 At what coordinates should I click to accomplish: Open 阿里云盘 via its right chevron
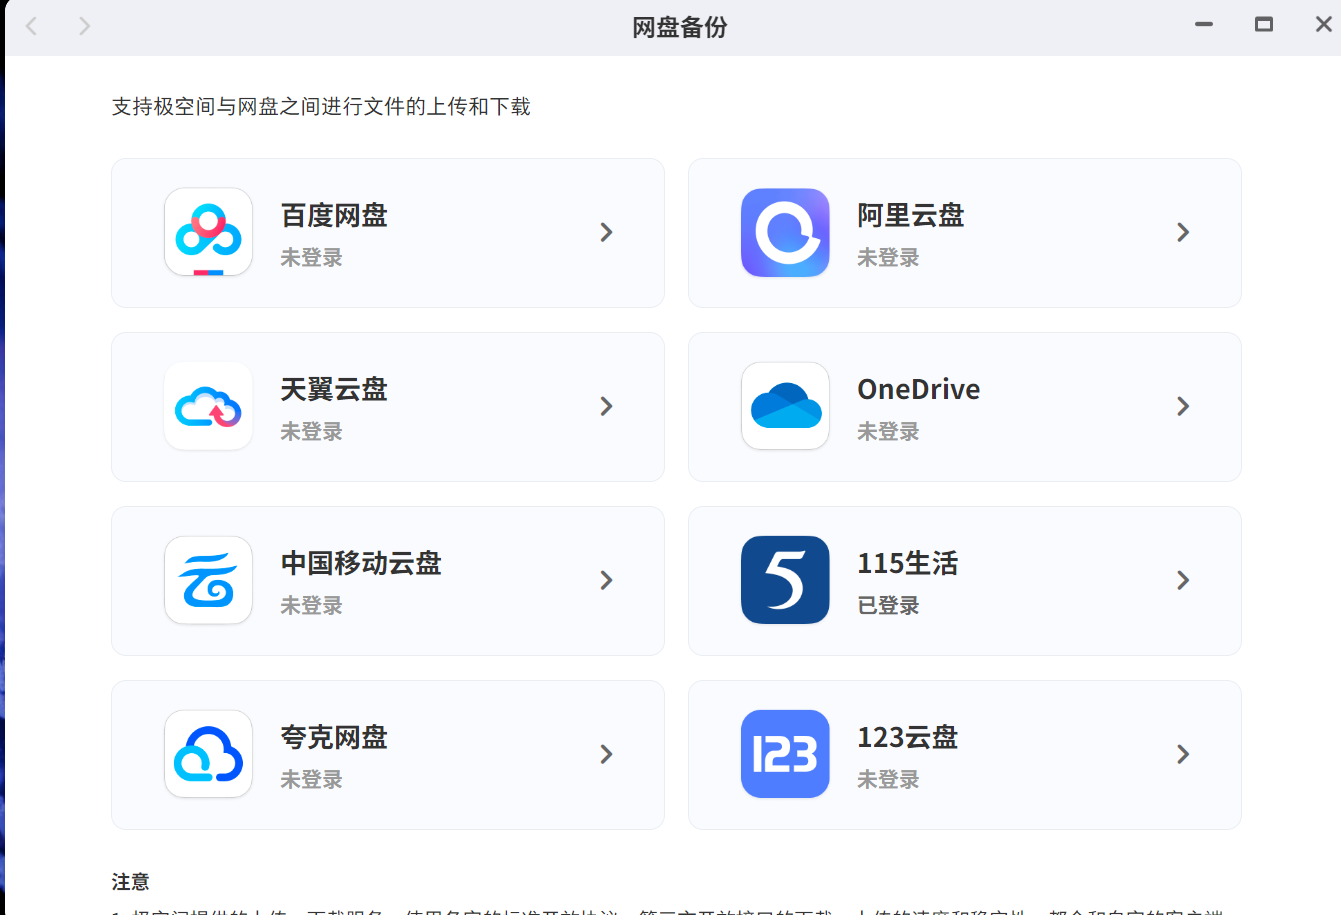[1183, 232]
